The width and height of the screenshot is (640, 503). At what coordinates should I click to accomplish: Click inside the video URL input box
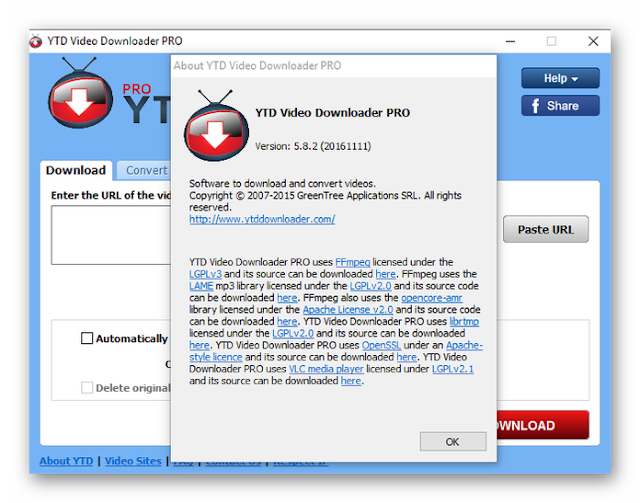[111, 235]
